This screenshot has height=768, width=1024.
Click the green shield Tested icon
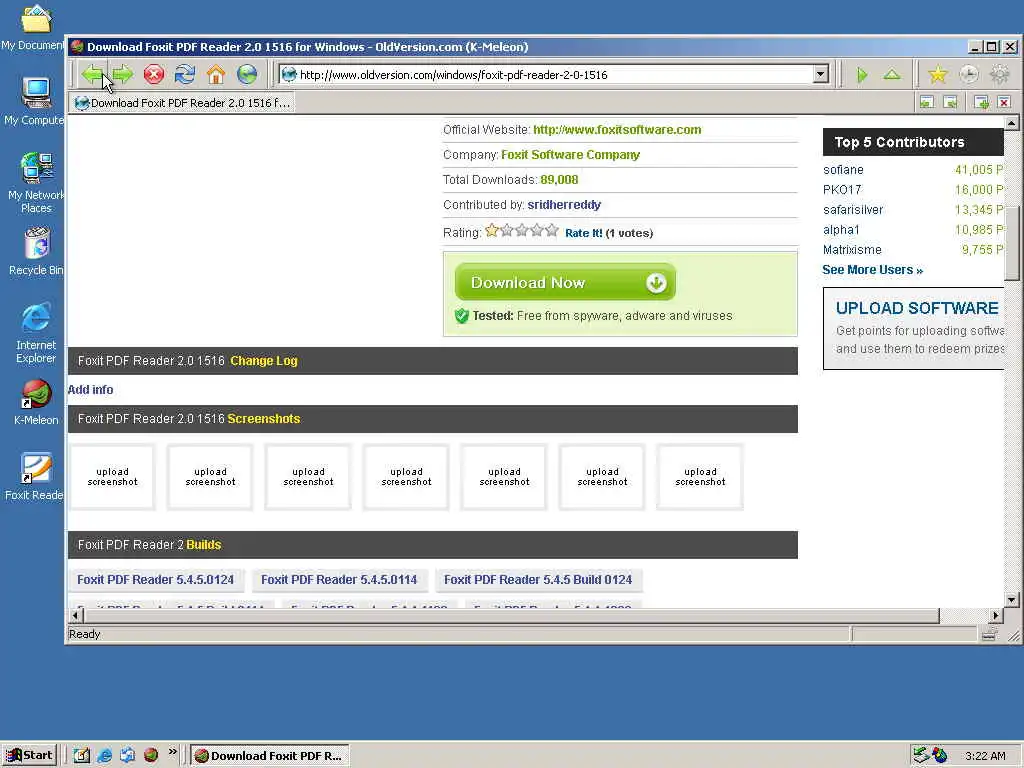click(462, 316)
